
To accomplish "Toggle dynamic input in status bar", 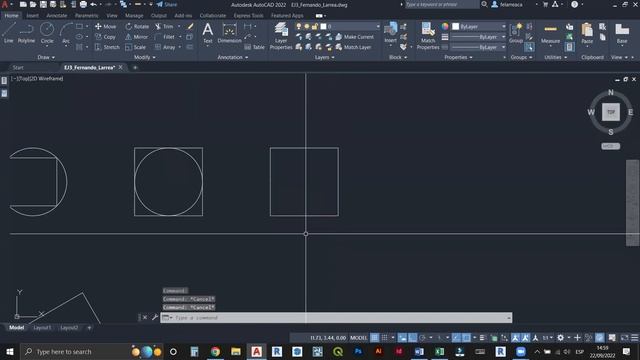I will pyautogui.click(x=402, y=338).
